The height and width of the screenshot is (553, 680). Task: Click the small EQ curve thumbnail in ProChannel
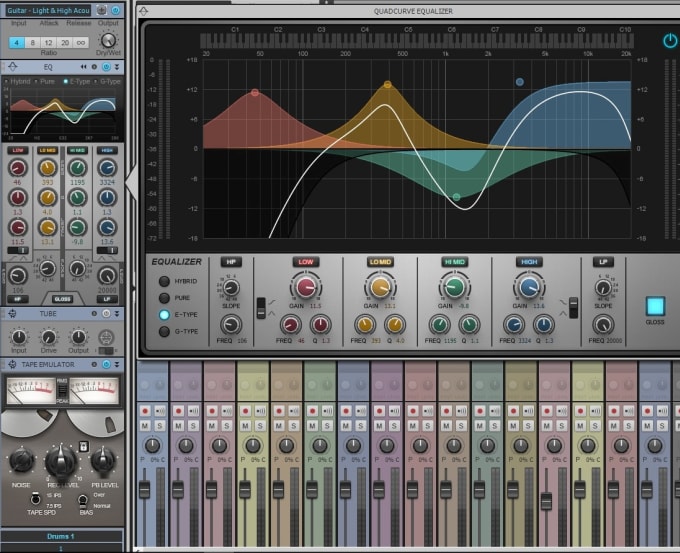pyautogui.click(x=63, y=112)
